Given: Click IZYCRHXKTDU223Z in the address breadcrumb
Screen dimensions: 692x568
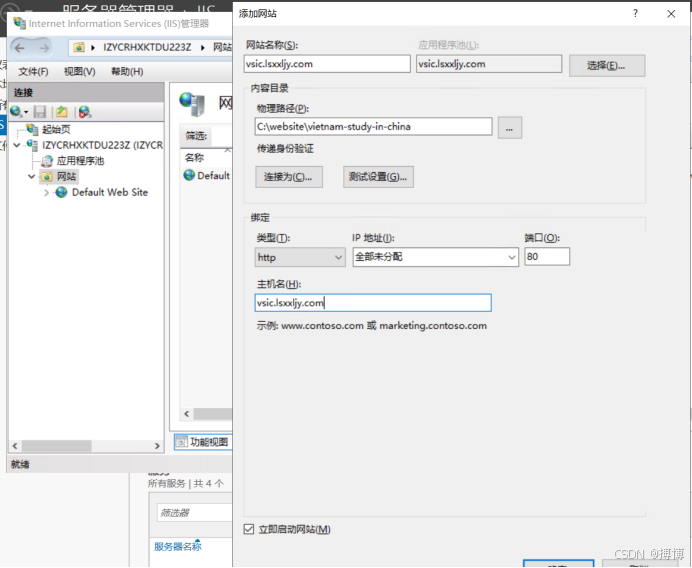Looking at the screenshot, I should click(147, 47).
